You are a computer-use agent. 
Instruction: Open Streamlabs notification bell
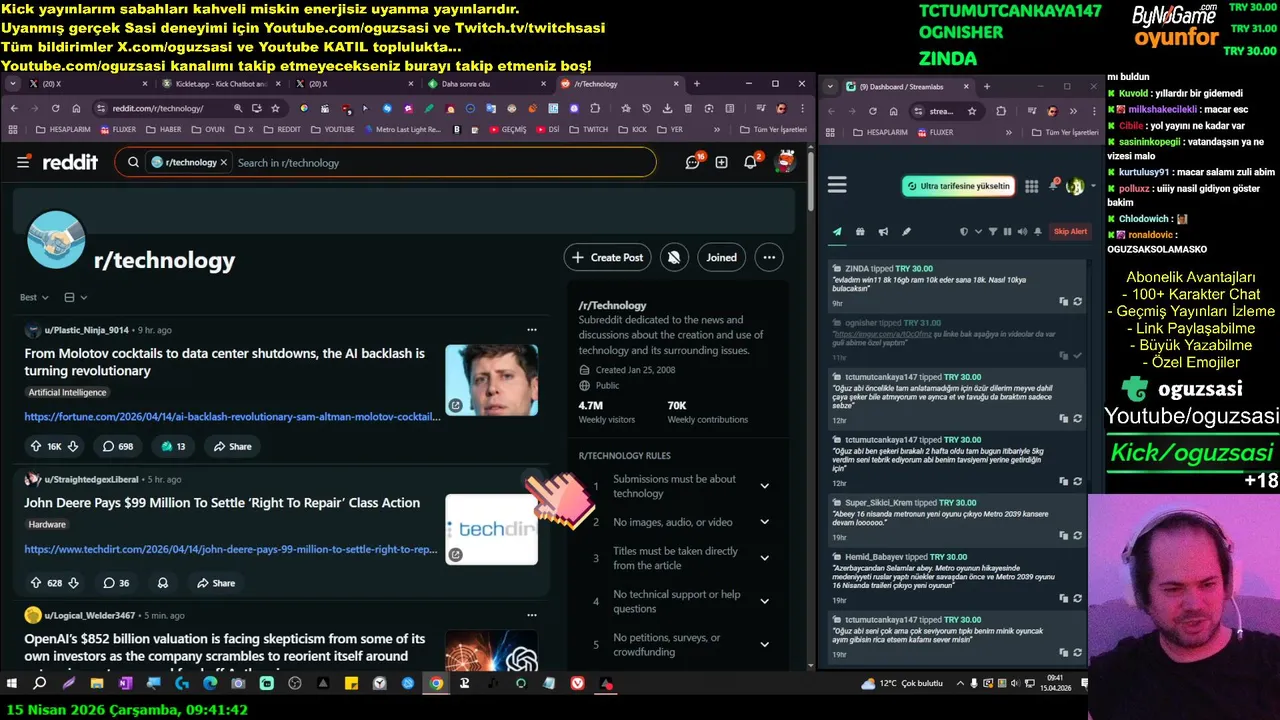click(x=1053, y=185)
